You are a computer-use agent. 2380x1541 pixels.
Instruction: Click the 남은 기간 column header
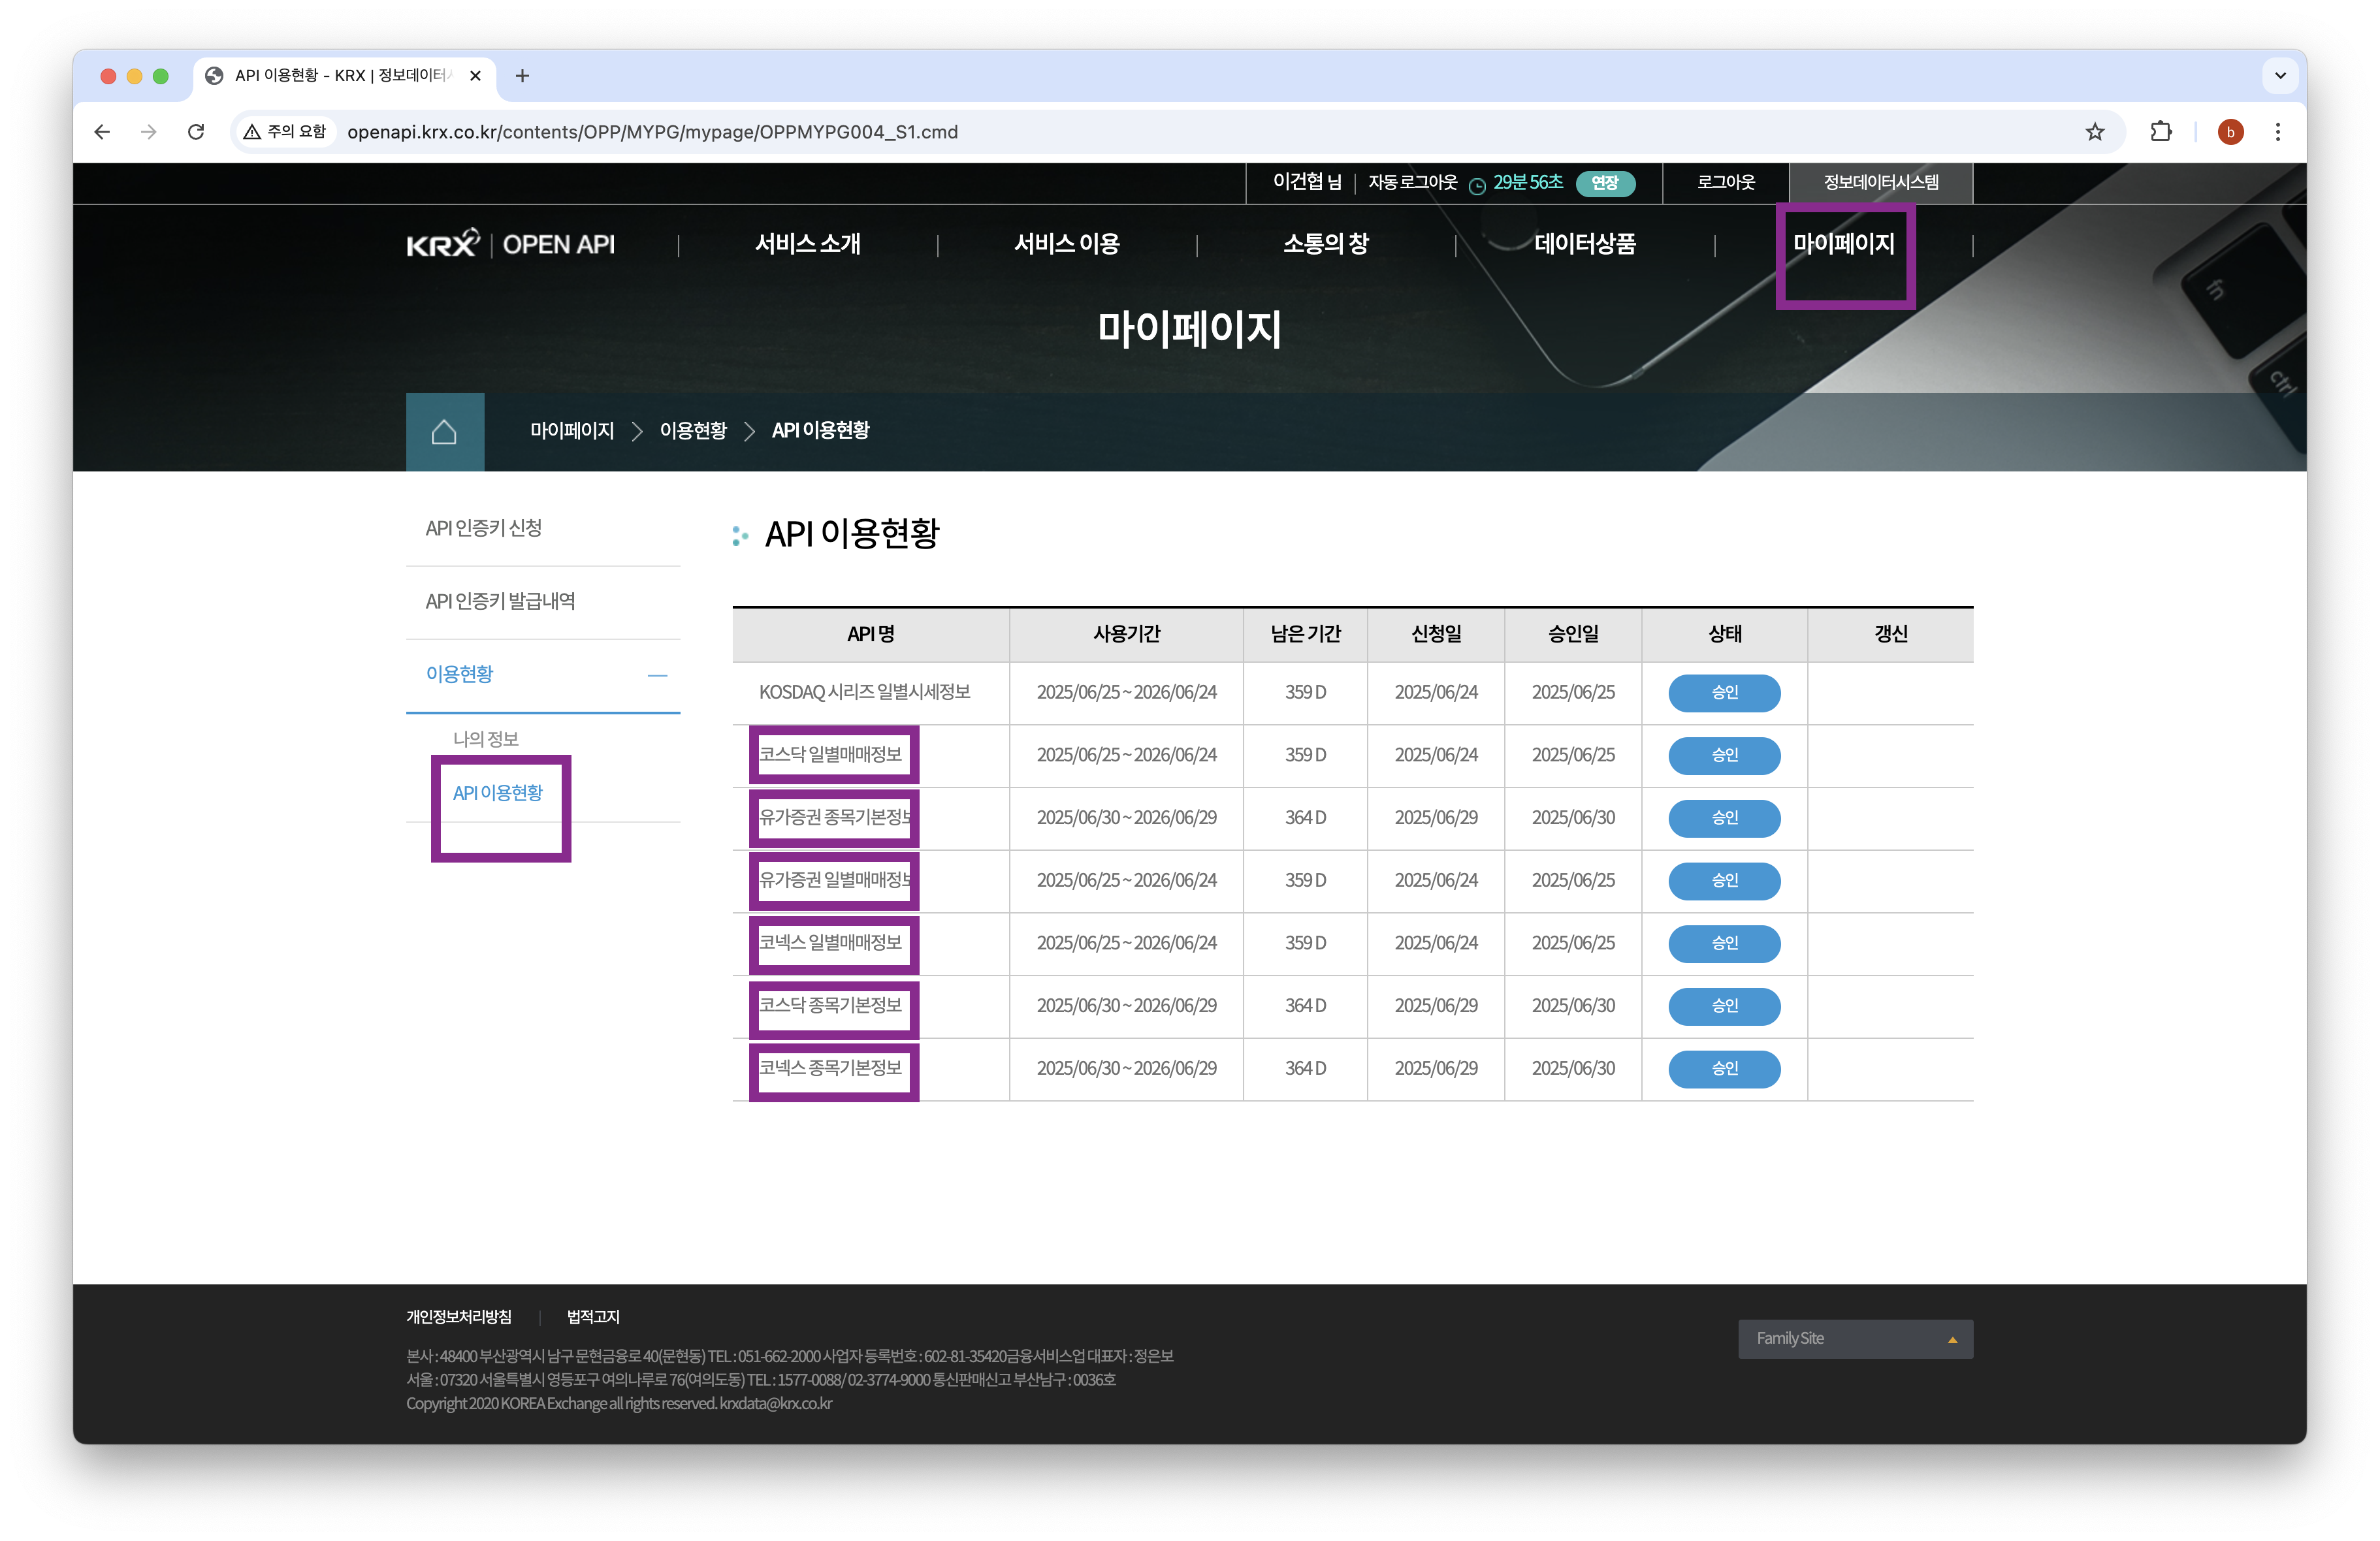tap(1305, 634)
